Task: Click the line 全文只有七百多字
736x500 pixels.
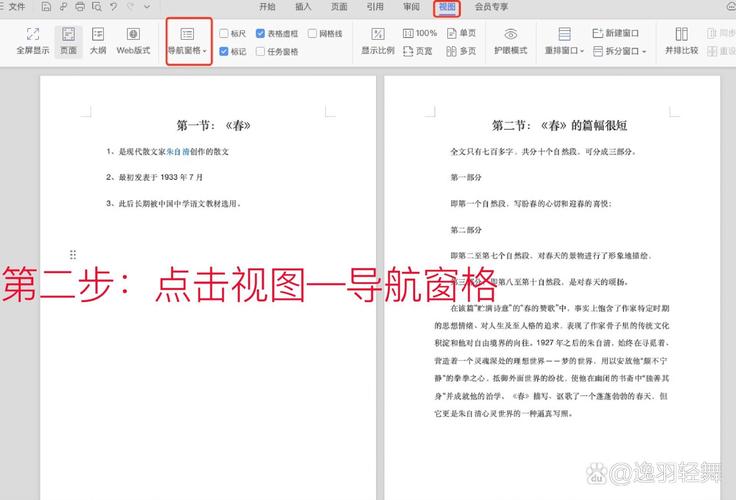Action: coord(544,152)
